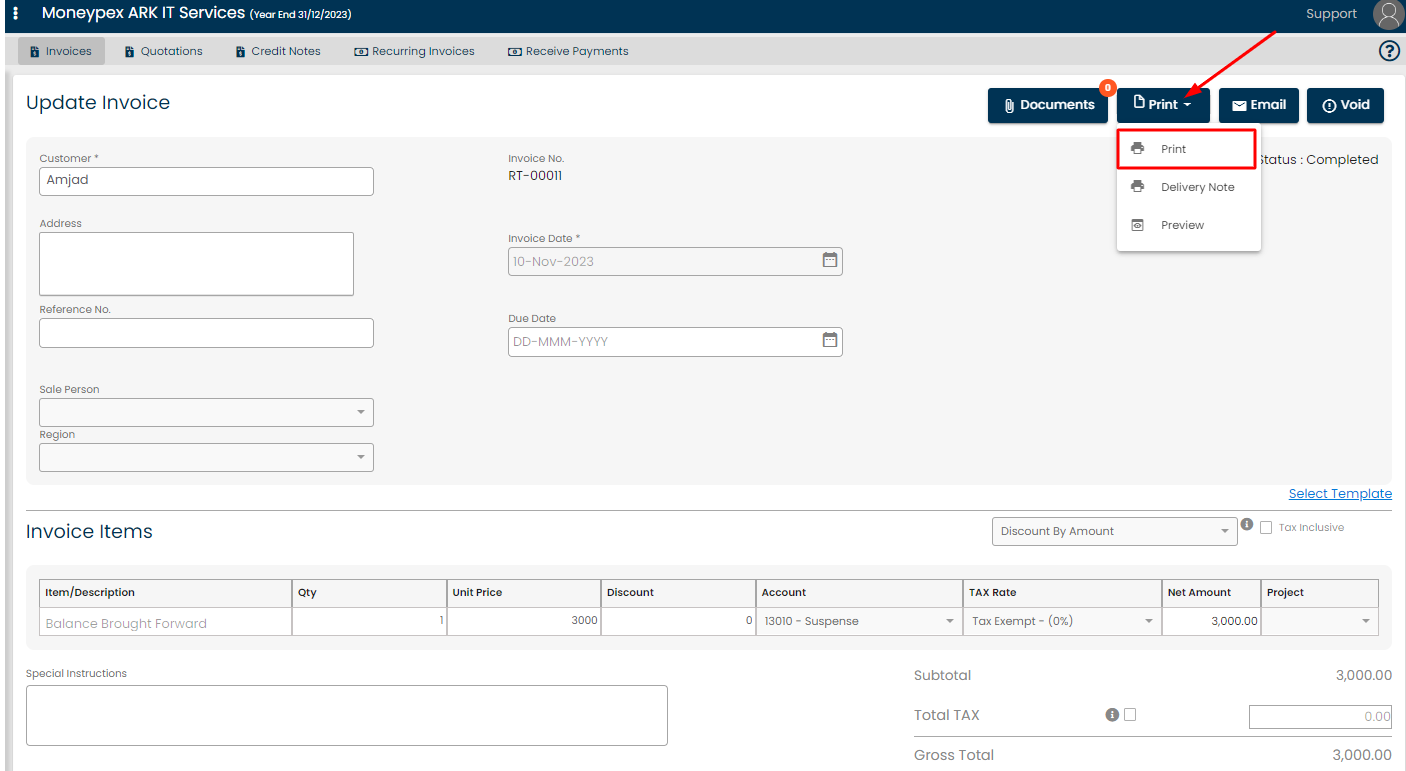
Task: Toggle the Total TAX override checkbox
Action: (1130, 714)
